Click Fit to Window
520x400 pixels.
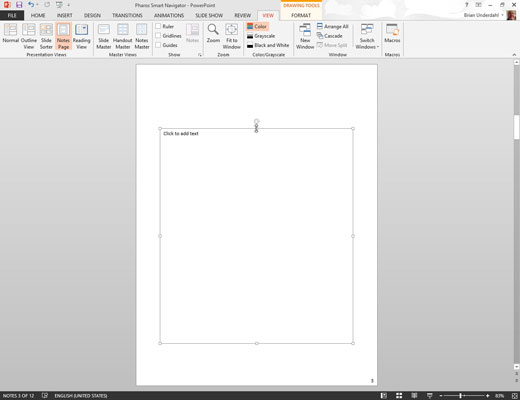[x=231, y=36]
